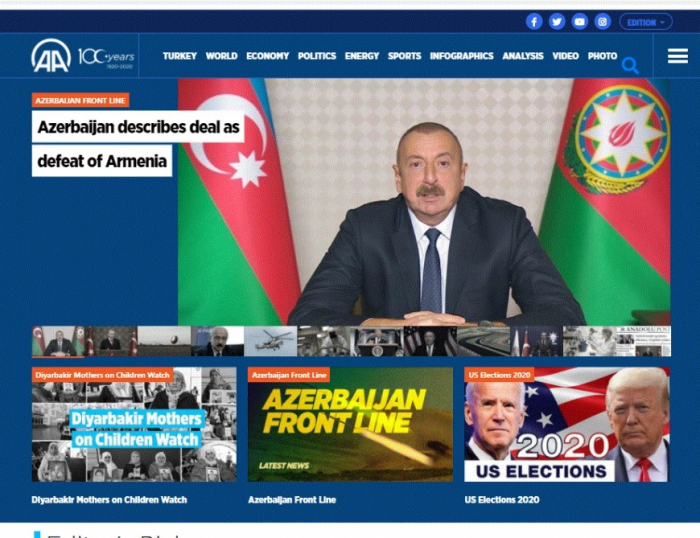700x538 pixels.
Task: Open the Infographics section
Action: (x=462, y=56)
